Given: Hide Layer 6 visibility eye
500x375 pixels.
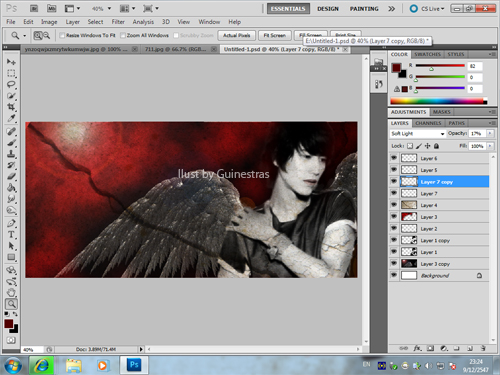Looking at the screenshot, I should pyautogui.click(x=394, y=158).
